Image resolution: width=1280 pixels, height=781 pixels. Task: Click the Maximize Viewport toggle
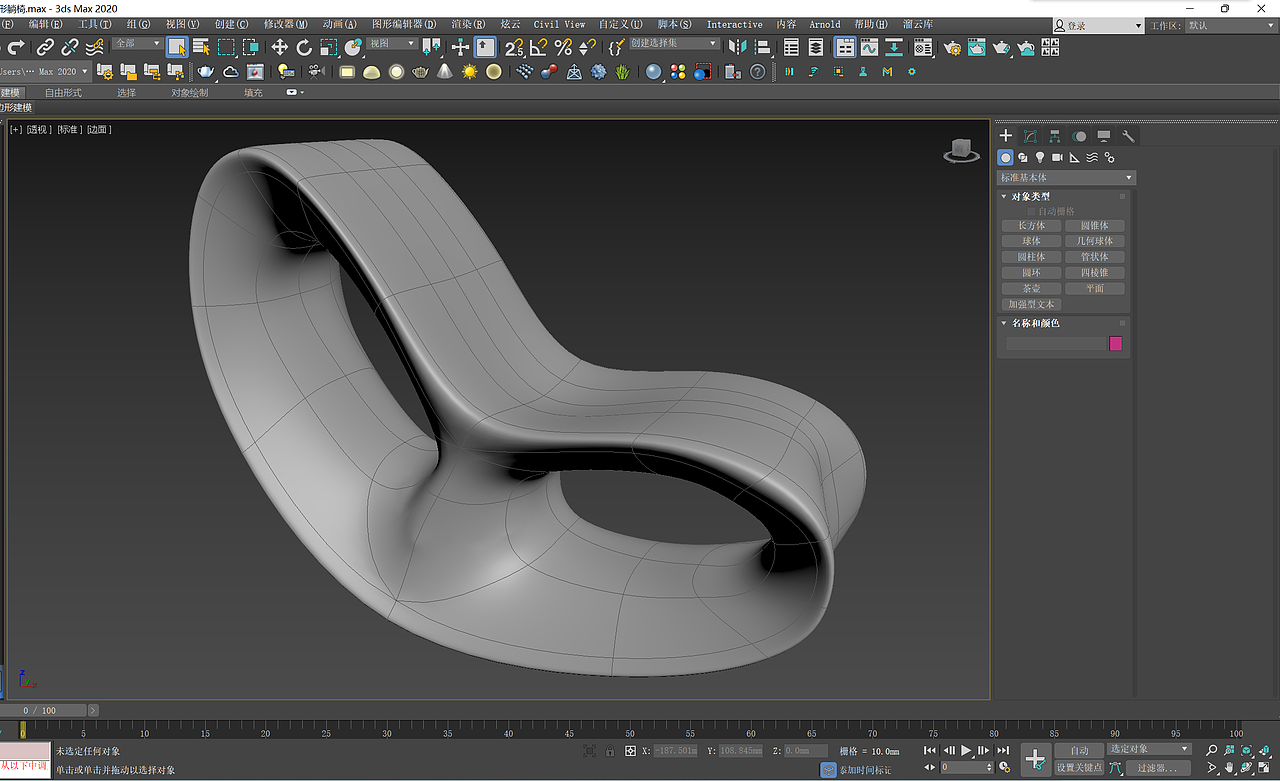1266,768
